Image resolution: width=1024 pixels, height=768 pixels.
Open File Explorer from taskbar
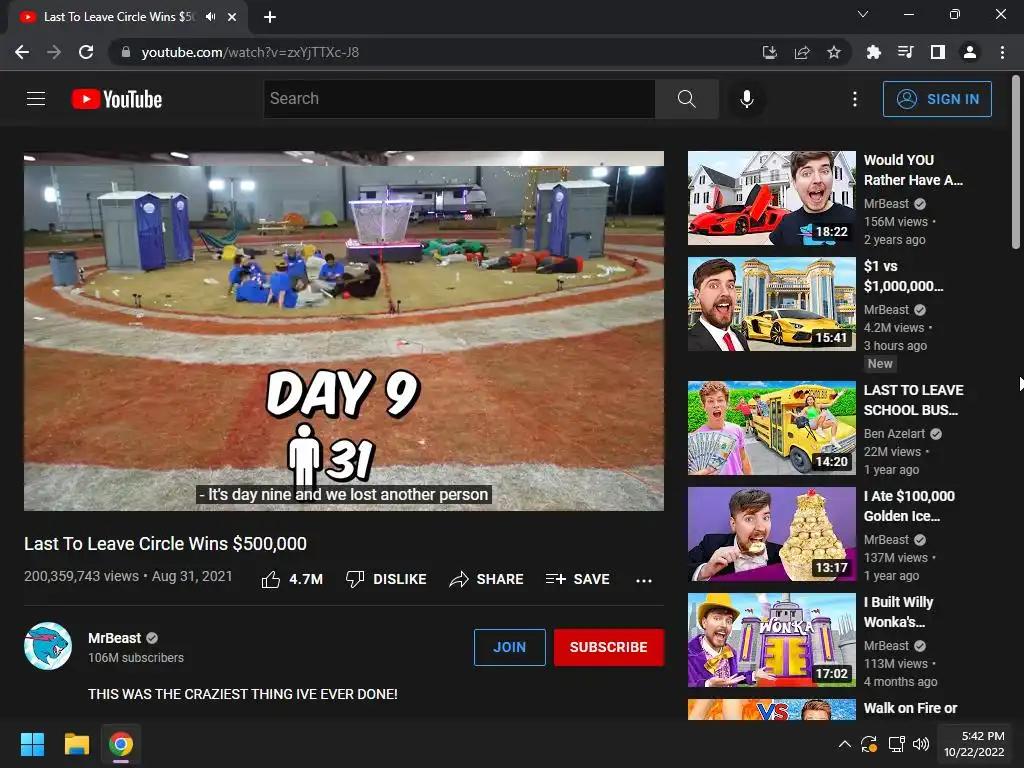pos(76,744)
